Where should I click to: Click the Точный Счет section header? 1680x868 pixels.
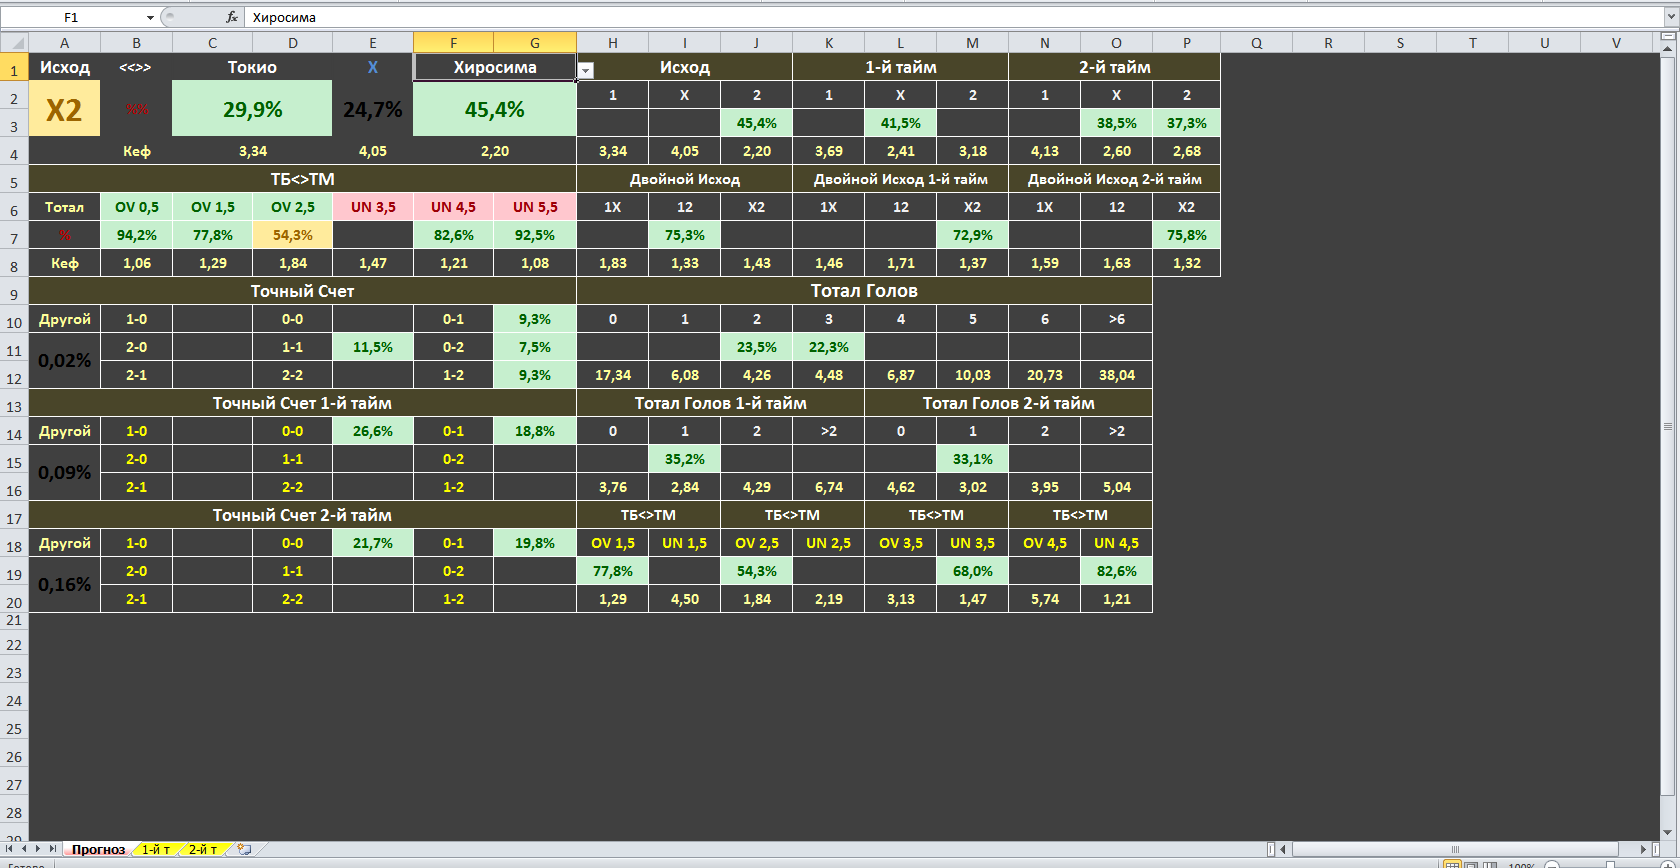click(303, 291)
